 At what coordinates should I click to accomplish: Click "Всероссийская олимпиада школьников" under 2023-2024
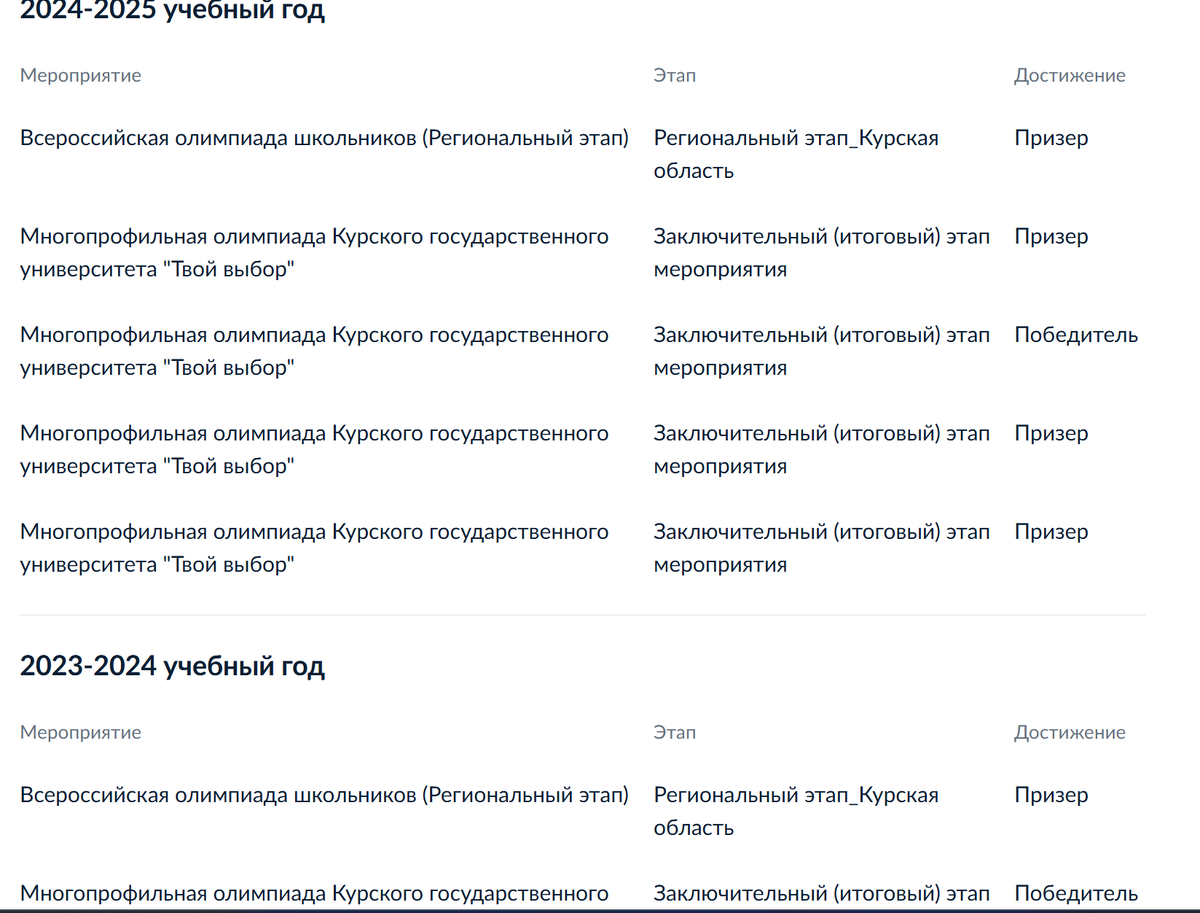(x=325, y=795)
